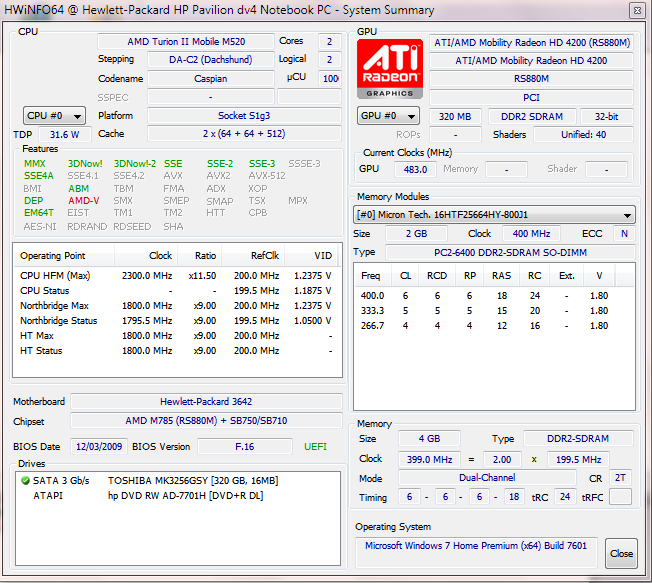Click the PCI bus field
652x583 pixels.
(531, 97)
